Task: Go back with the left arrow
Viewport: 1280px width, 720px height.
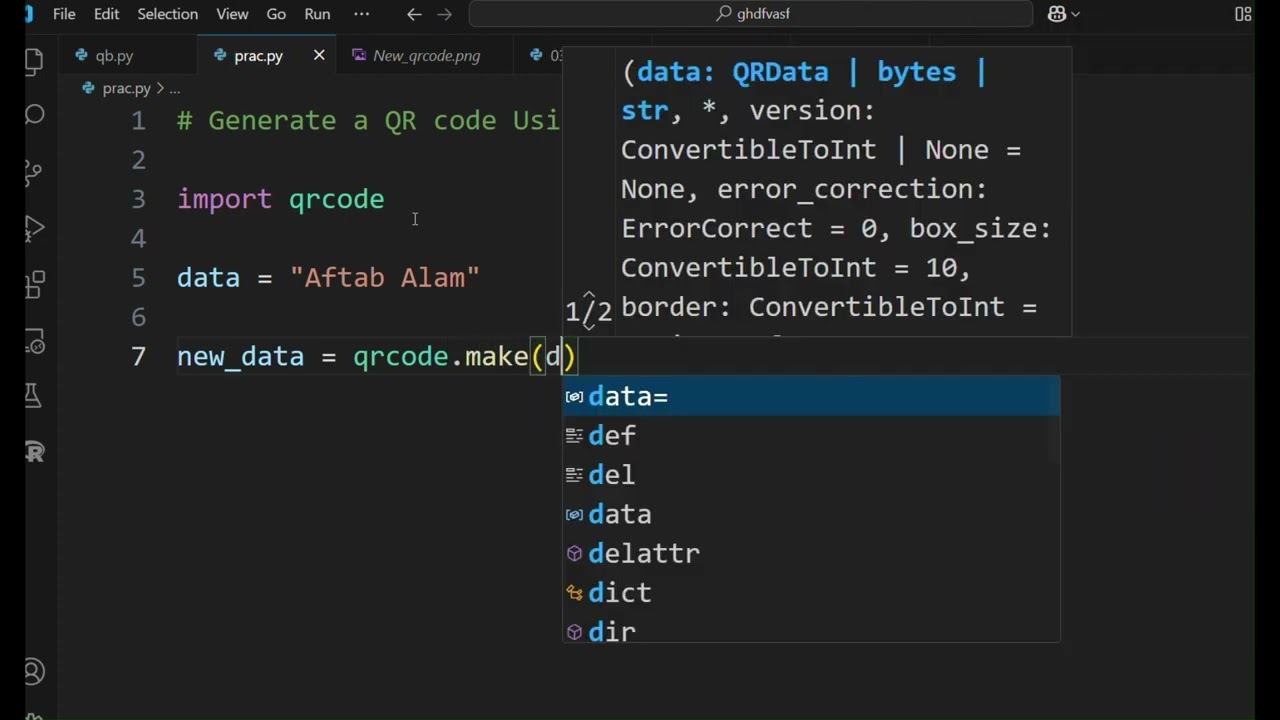Action: [x=414, y=14]
